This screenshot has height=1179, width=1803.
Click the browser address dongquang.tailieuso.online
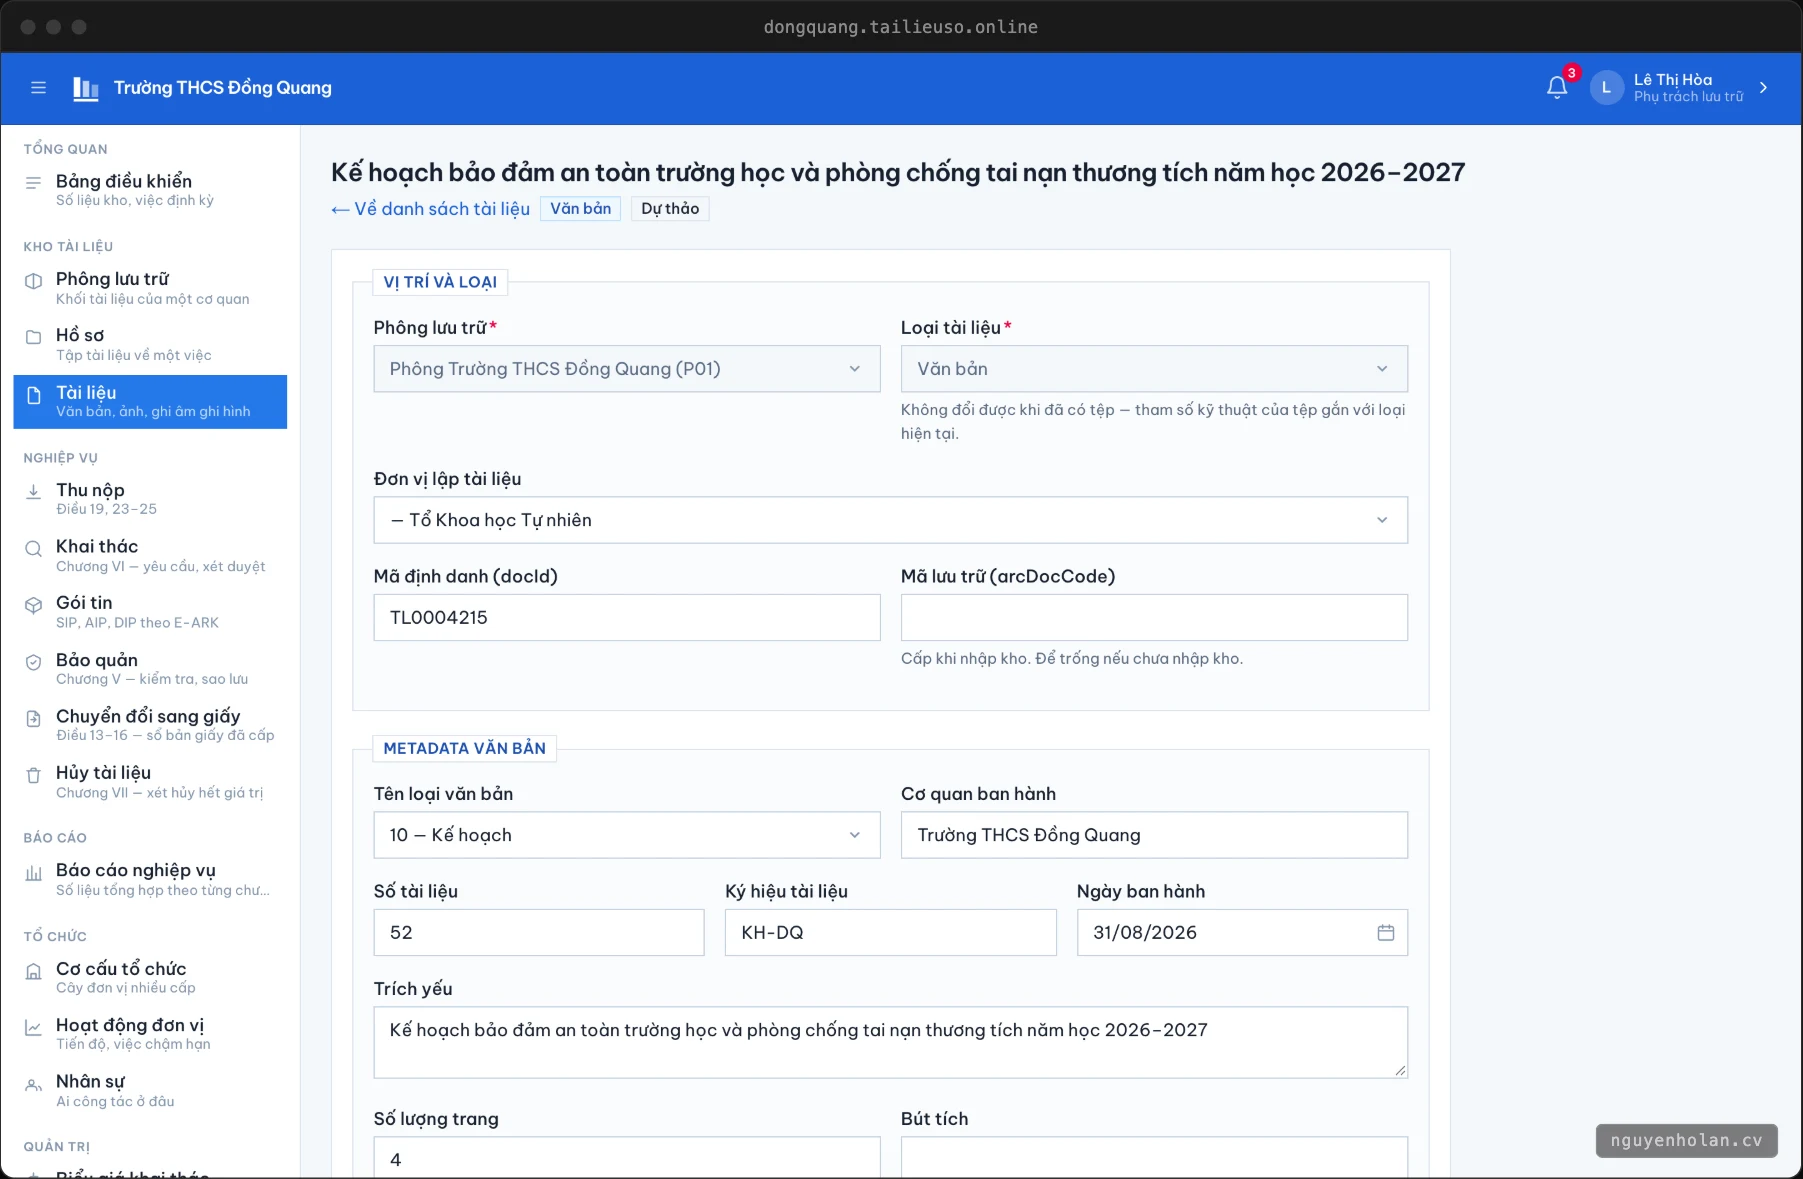tap(901, 27)
